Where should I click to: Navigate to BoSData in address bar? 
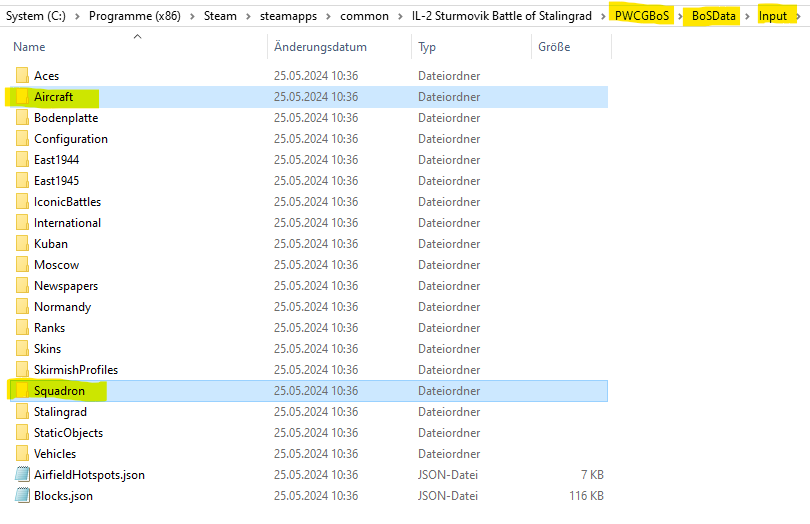tap(714, 17)
